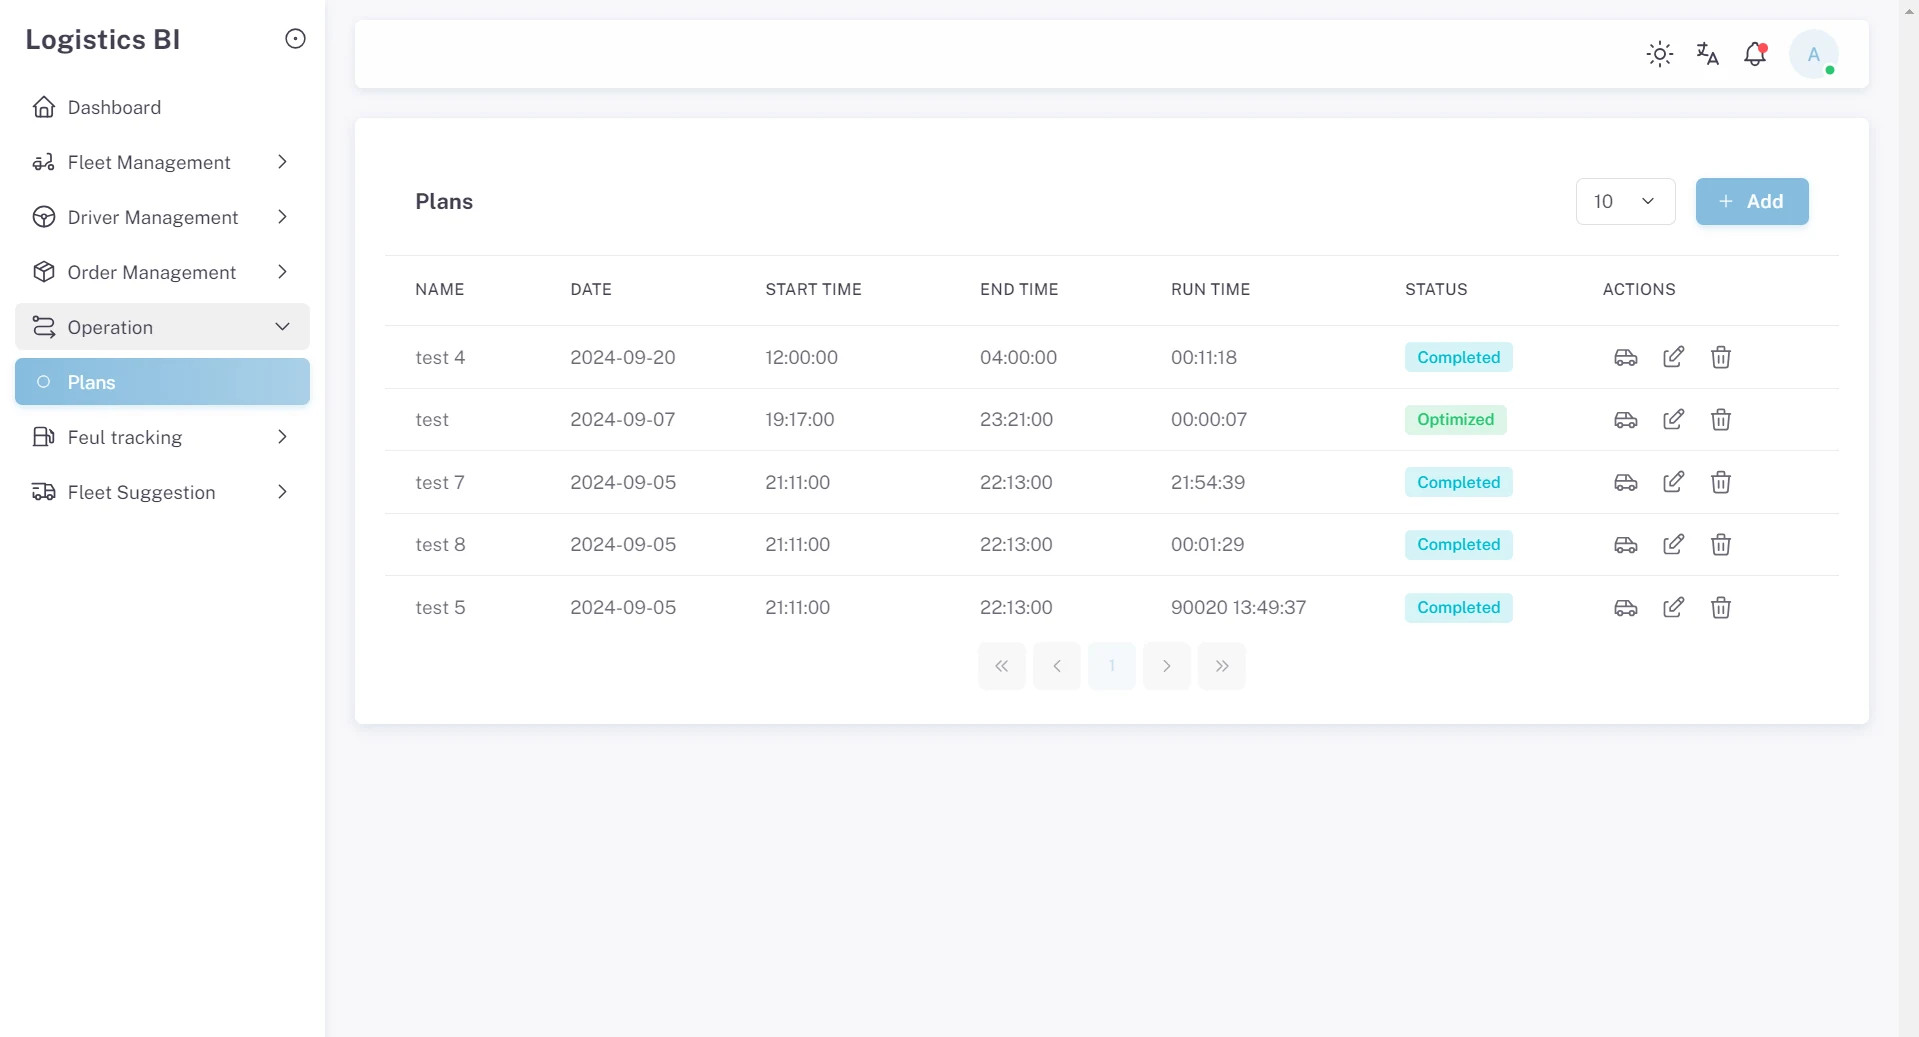The width and height of the screenshot is (1919, 1037).
Task: Toggle the light/dark theme sun icon
Action: (x=1660, y=54)
